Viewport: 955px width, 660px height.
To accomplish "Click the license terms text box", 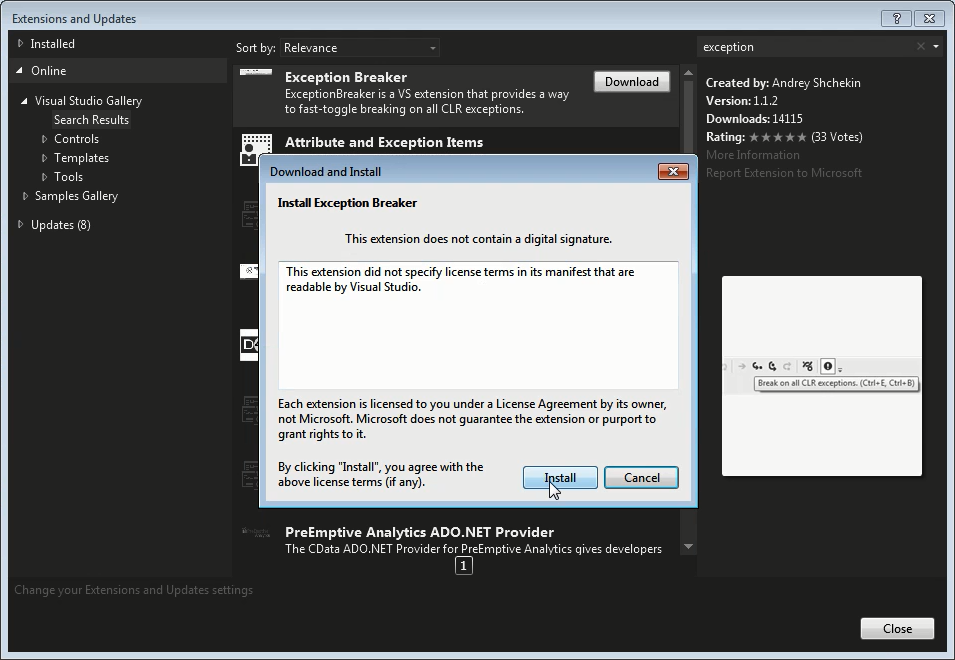I will pos(478,325).
